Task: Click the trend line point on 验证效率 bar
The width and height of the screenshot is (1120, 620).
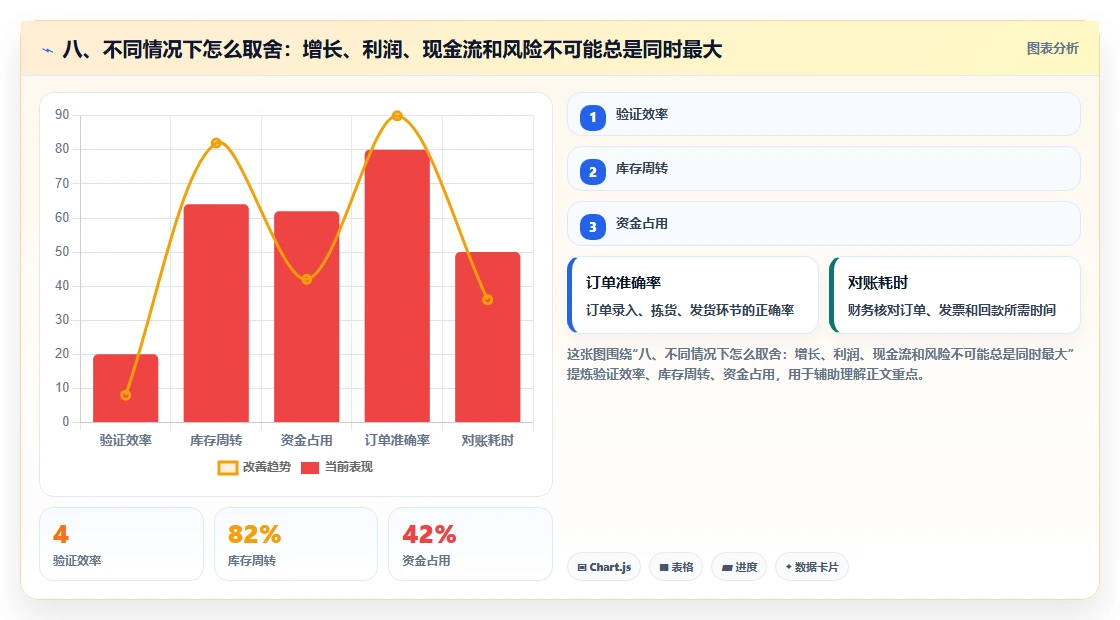Action: pos(126,395)
